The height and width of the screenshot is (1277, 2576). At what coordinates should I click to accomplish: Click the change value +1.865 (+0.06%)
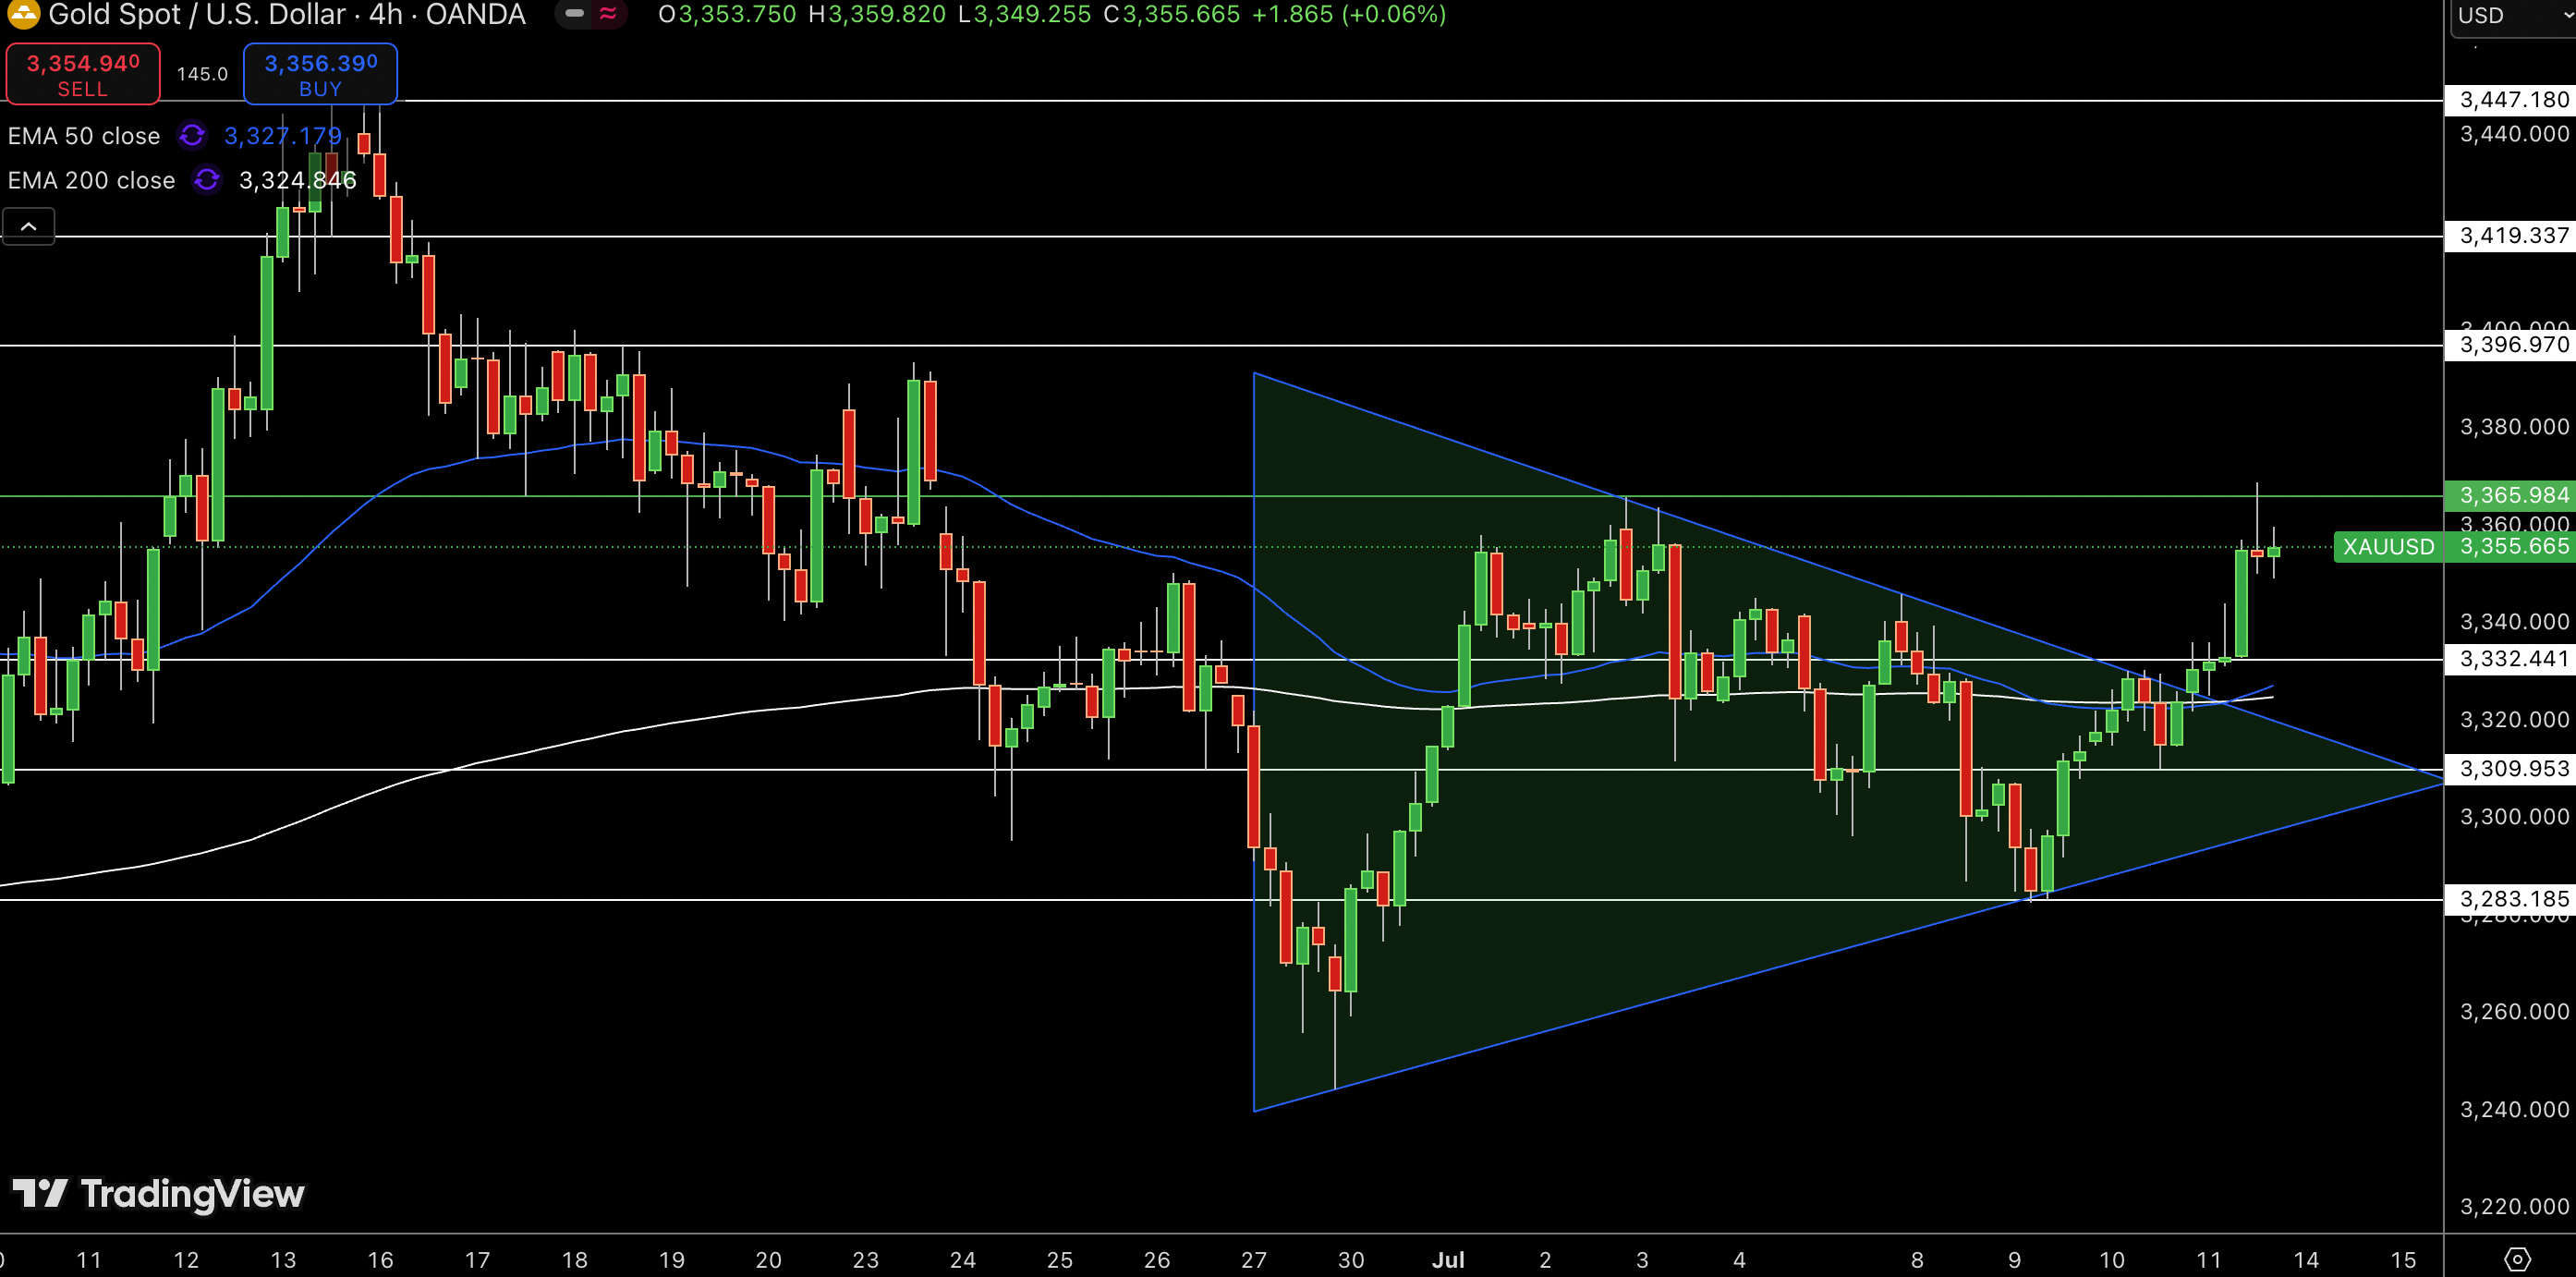[x=1349, y=15]
